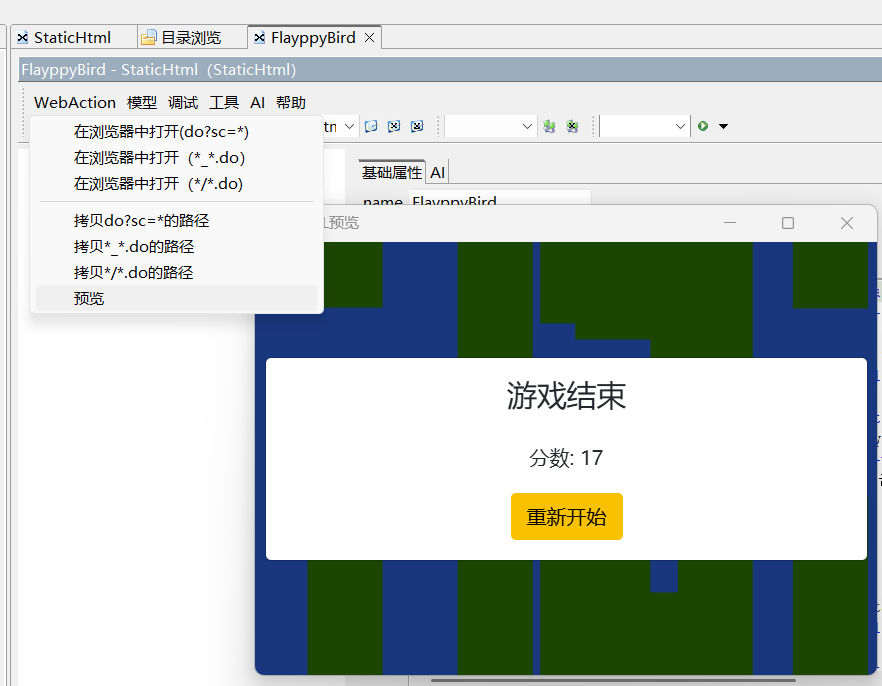The height and width of the screenshot is (686, 882).
Task: Click the 重新开始 restart button
Action: point(566,517)
